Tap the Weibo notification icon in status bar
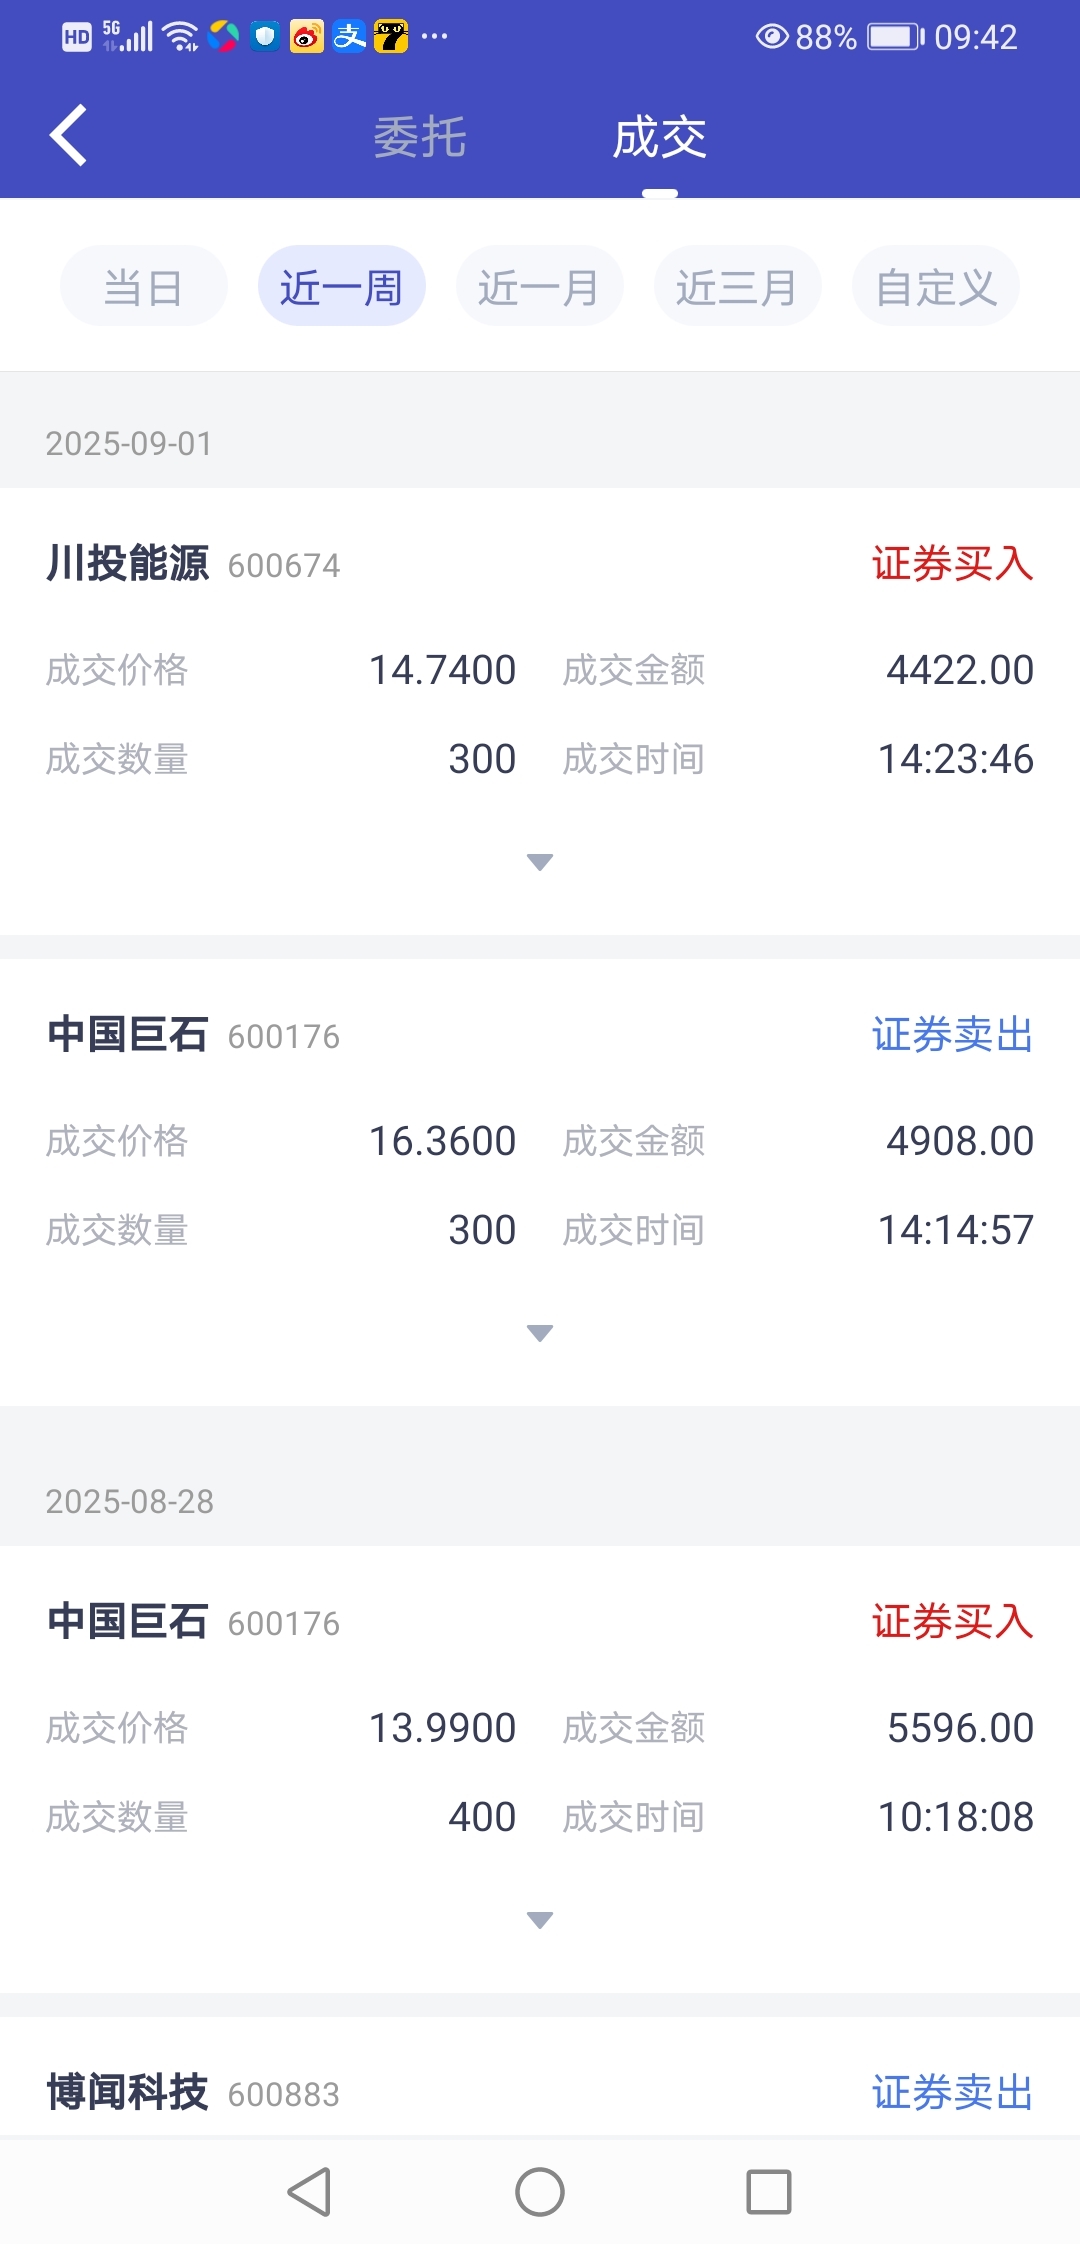Screen dimensions: 1080x2244 [307, 37]
